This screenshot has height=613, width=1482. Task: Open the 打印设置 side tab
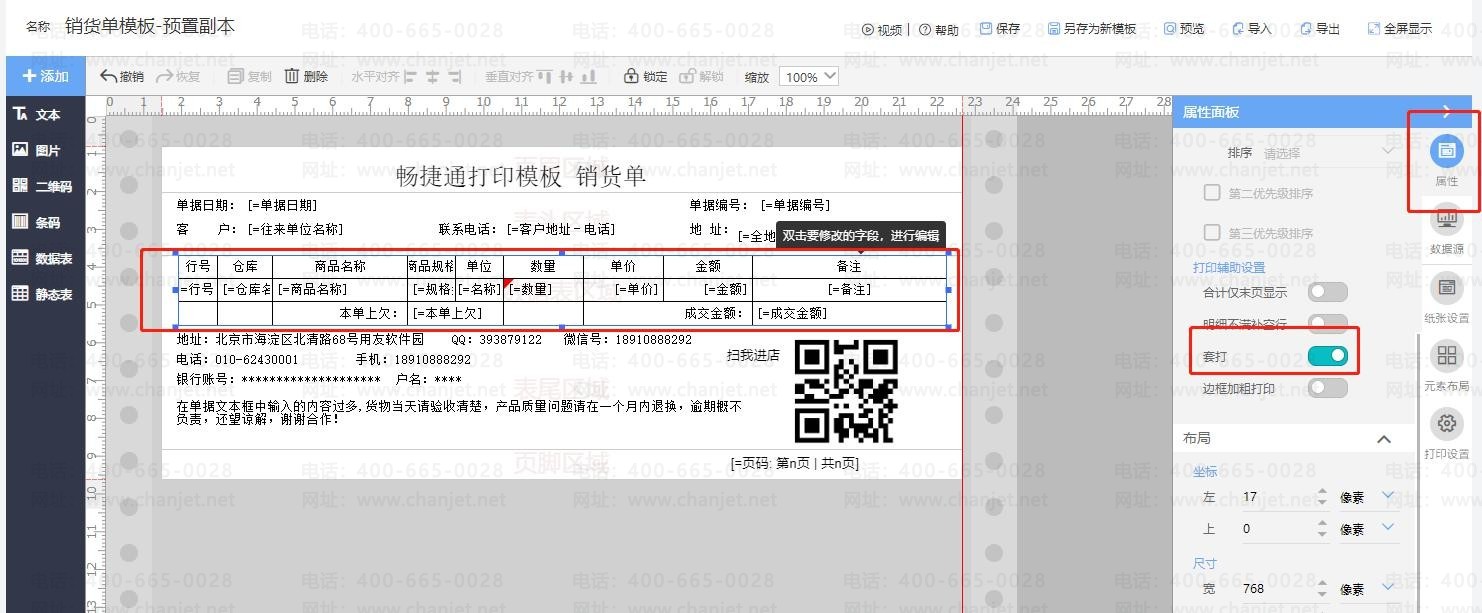pyautogui.click(x=1446, y=434)
